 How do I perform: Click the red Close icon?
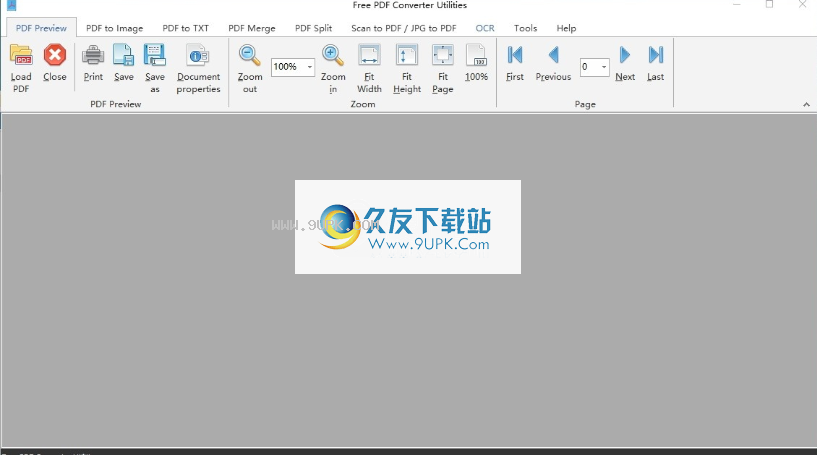[55, 55]
